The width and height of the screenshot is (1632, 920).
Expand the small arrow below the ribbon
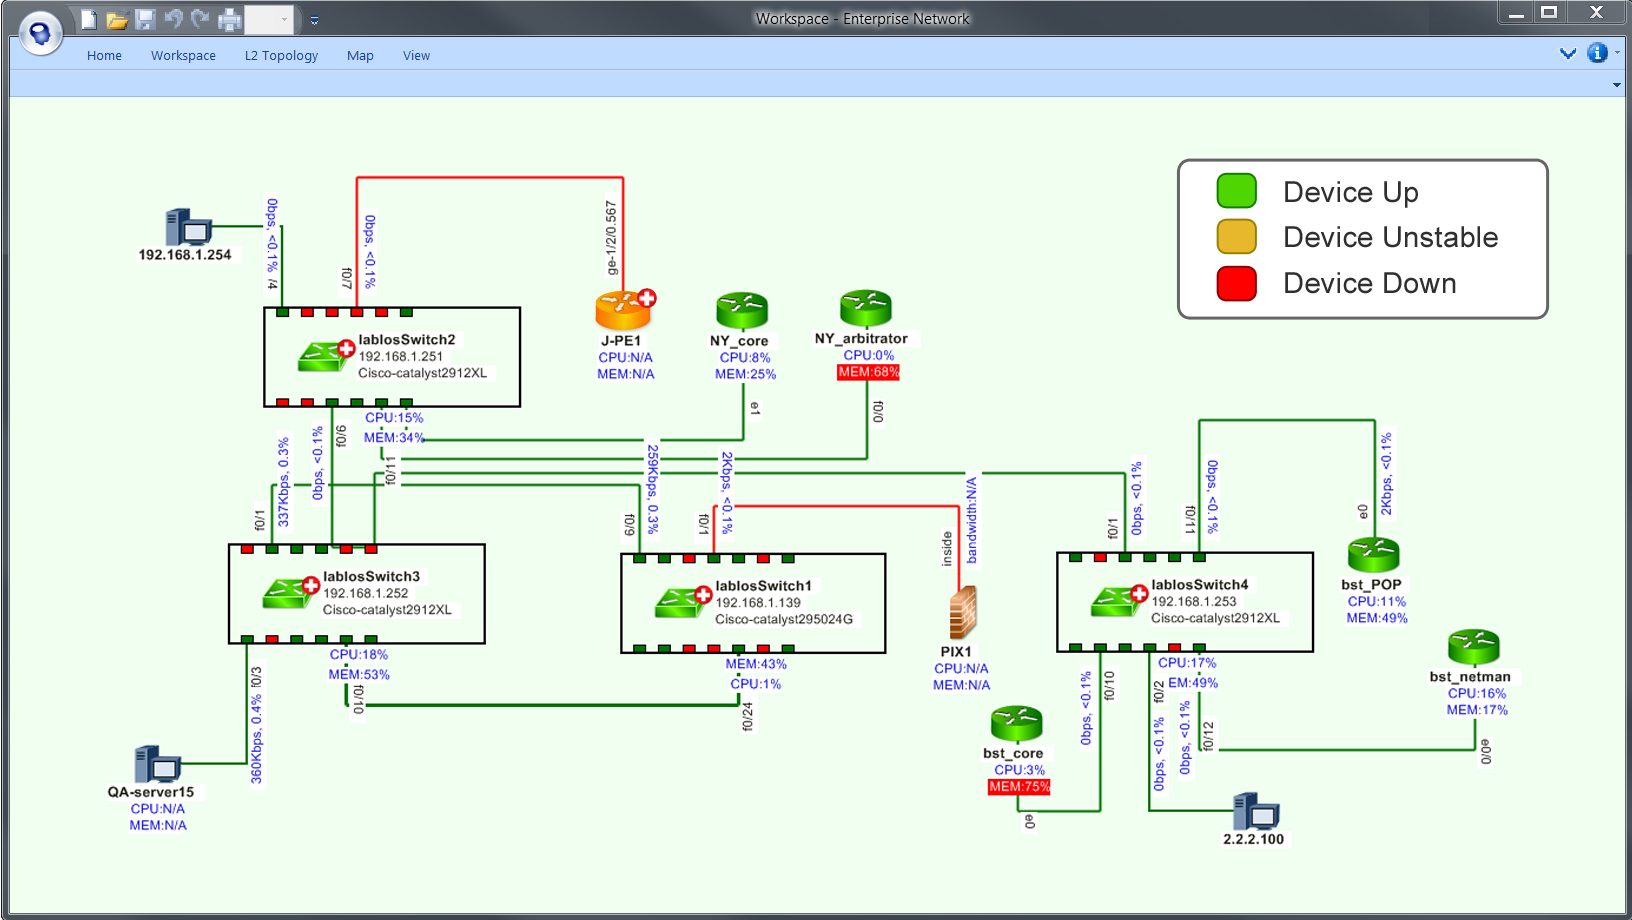point(1617,85)
